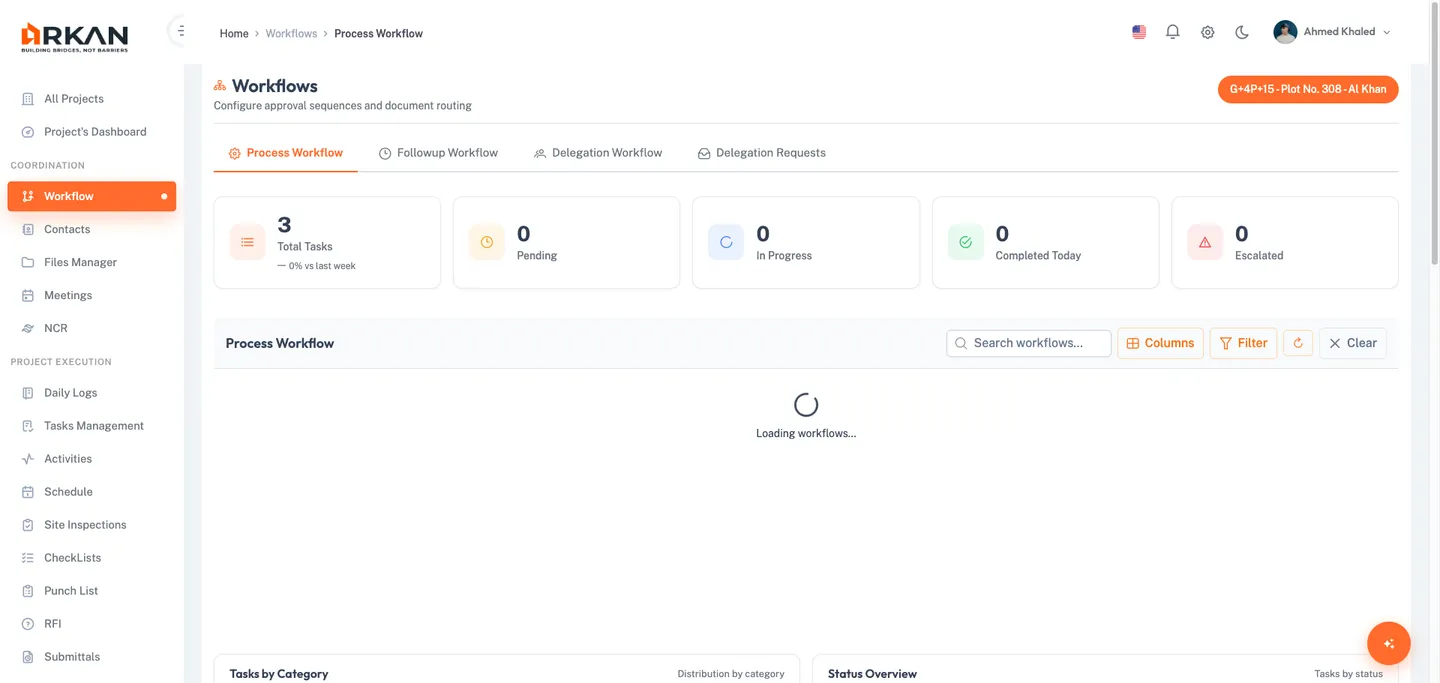Click the magnifier icon in the search bar
1440x683 pixels.
[x=960, y=343]
